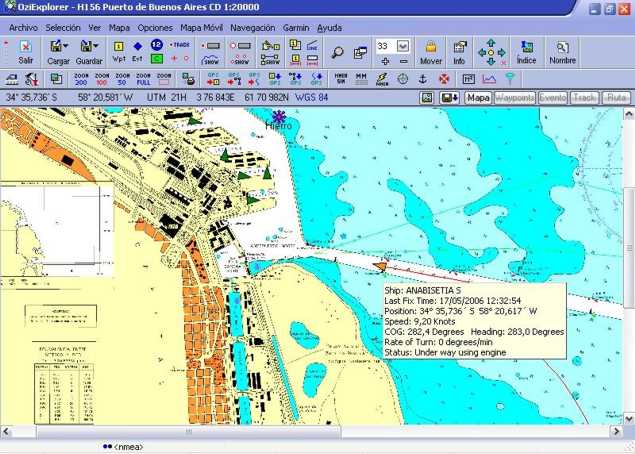Click the Hierro waypoint marker on map
Image resolution: width=635 pixels, height=454 pixels.
[279, 117]
